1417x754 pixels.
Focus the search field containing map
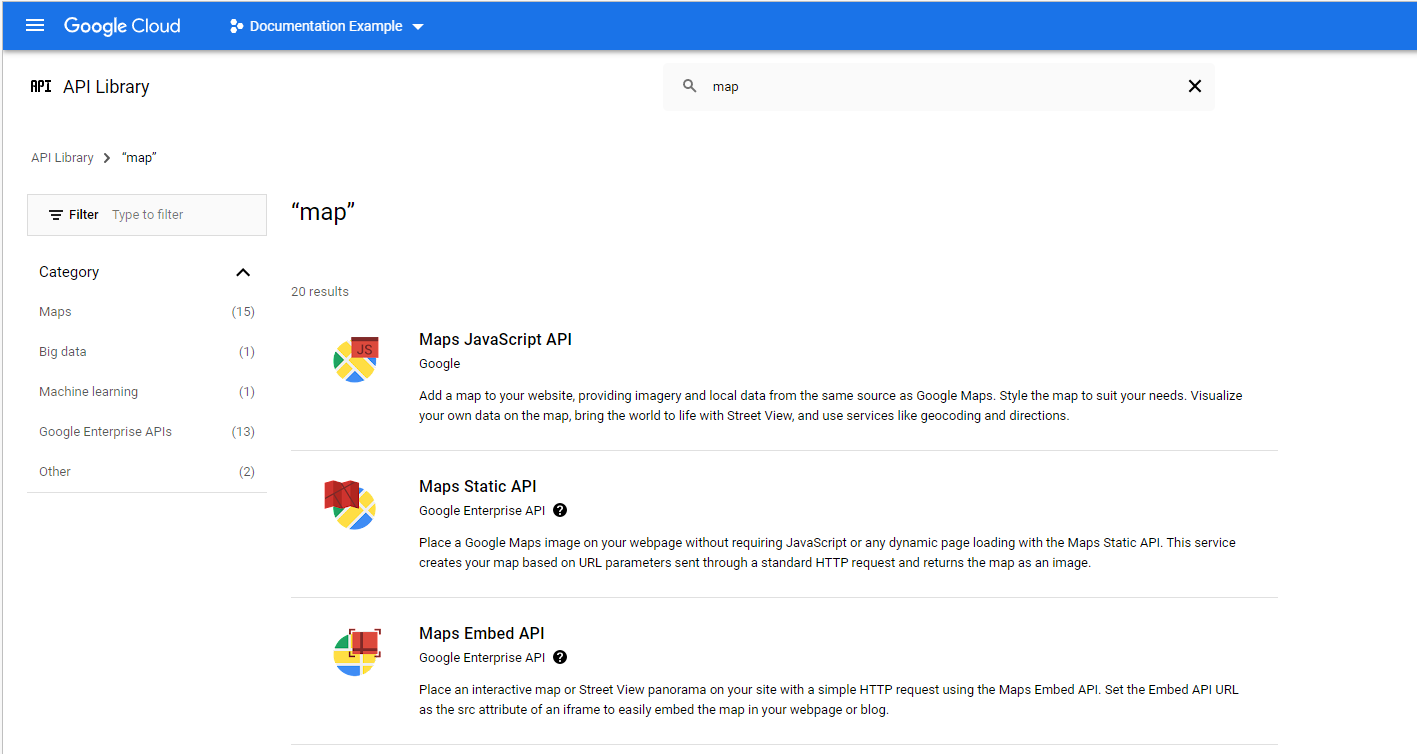[938, 87]
